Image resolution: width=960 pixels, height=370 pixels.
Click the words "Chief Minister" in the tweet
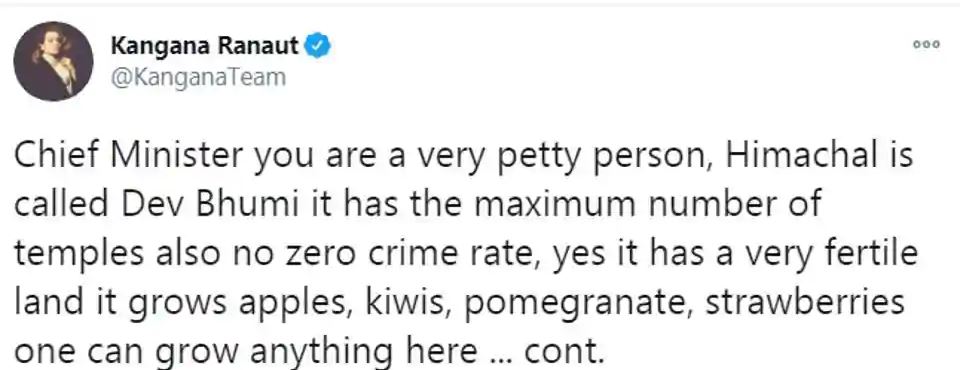[x=129, y=156]
